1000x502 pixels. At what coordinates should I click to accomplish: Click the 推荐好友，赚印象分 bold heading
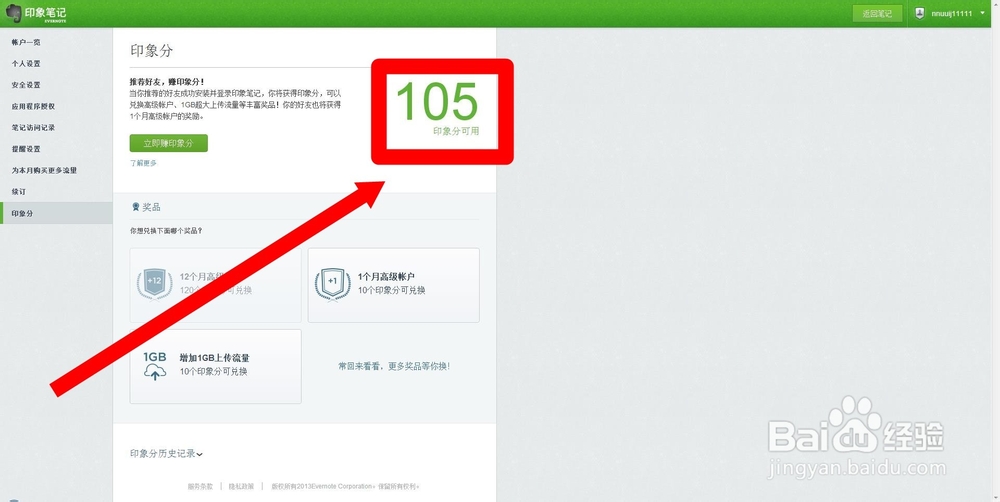click(x=167, y=82)
